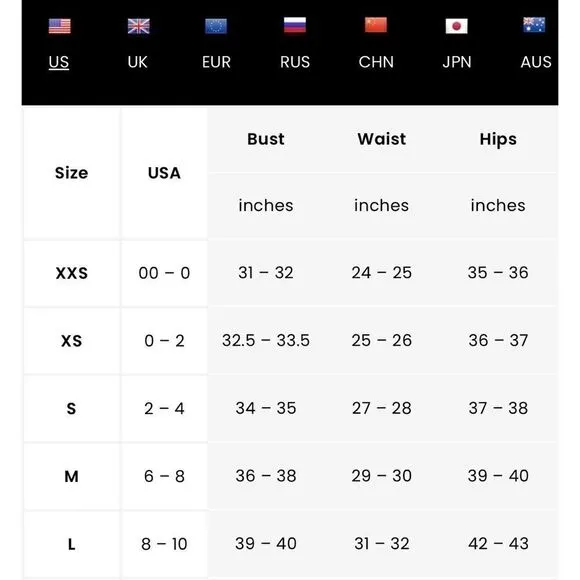The height and width of the screenshot is (580, 580).
Task: Select the US sizing tab
Action: tap(59, 62)
